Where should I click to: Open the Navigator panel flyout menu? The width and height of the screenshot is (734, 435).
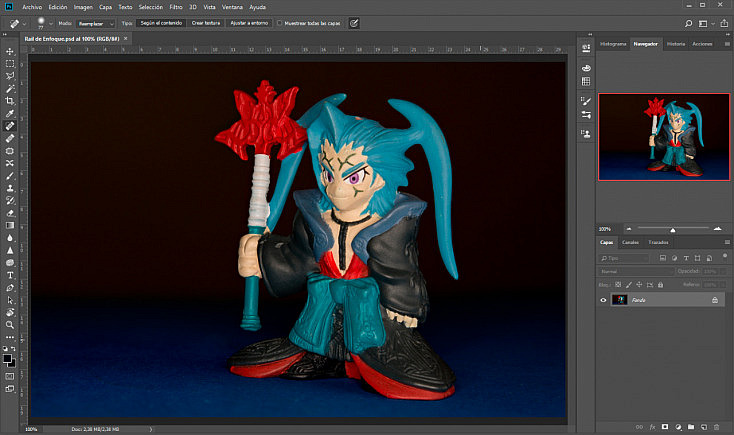point(727,44)
